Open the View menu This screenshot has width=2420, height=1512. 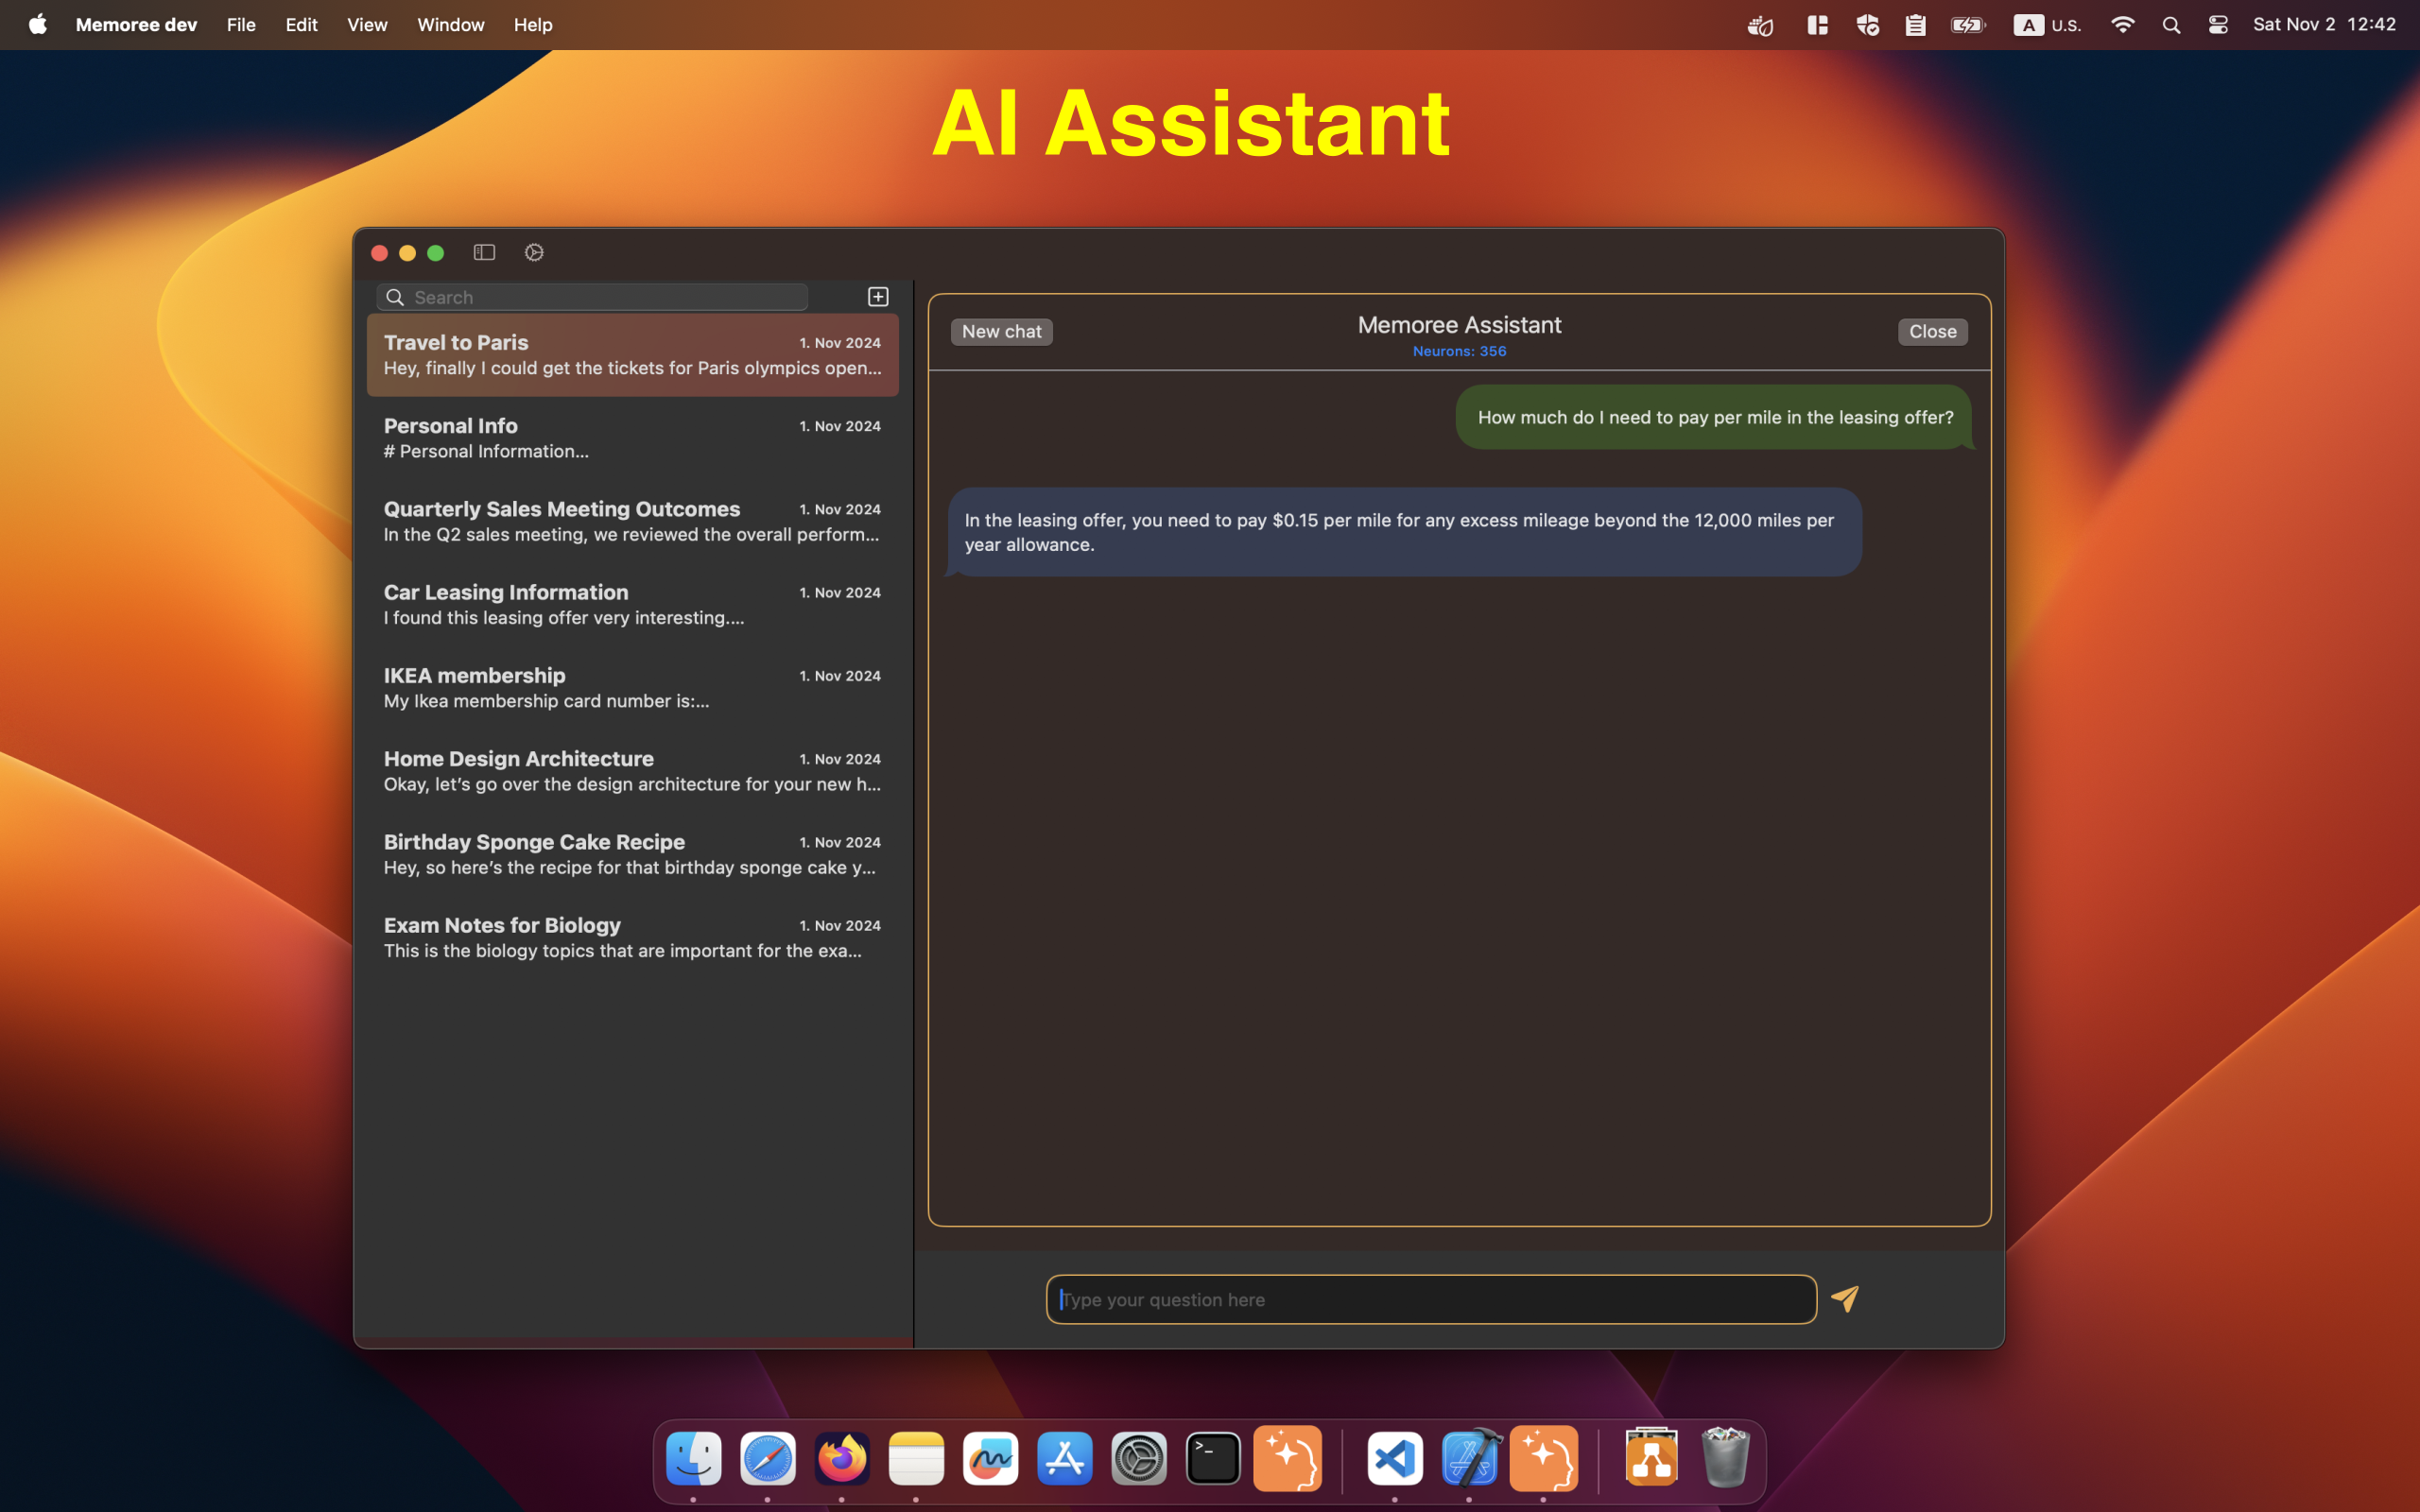click(x=367, y=25)
